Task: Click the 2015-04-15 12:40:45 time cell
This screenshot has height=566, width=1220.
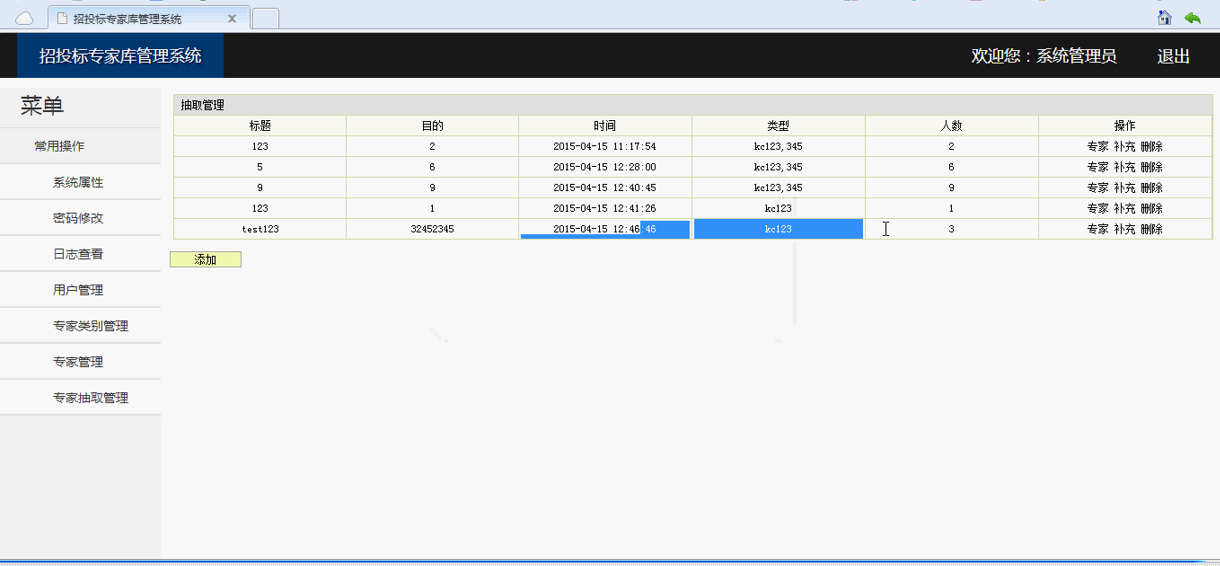Action: (x=604, y=188)
